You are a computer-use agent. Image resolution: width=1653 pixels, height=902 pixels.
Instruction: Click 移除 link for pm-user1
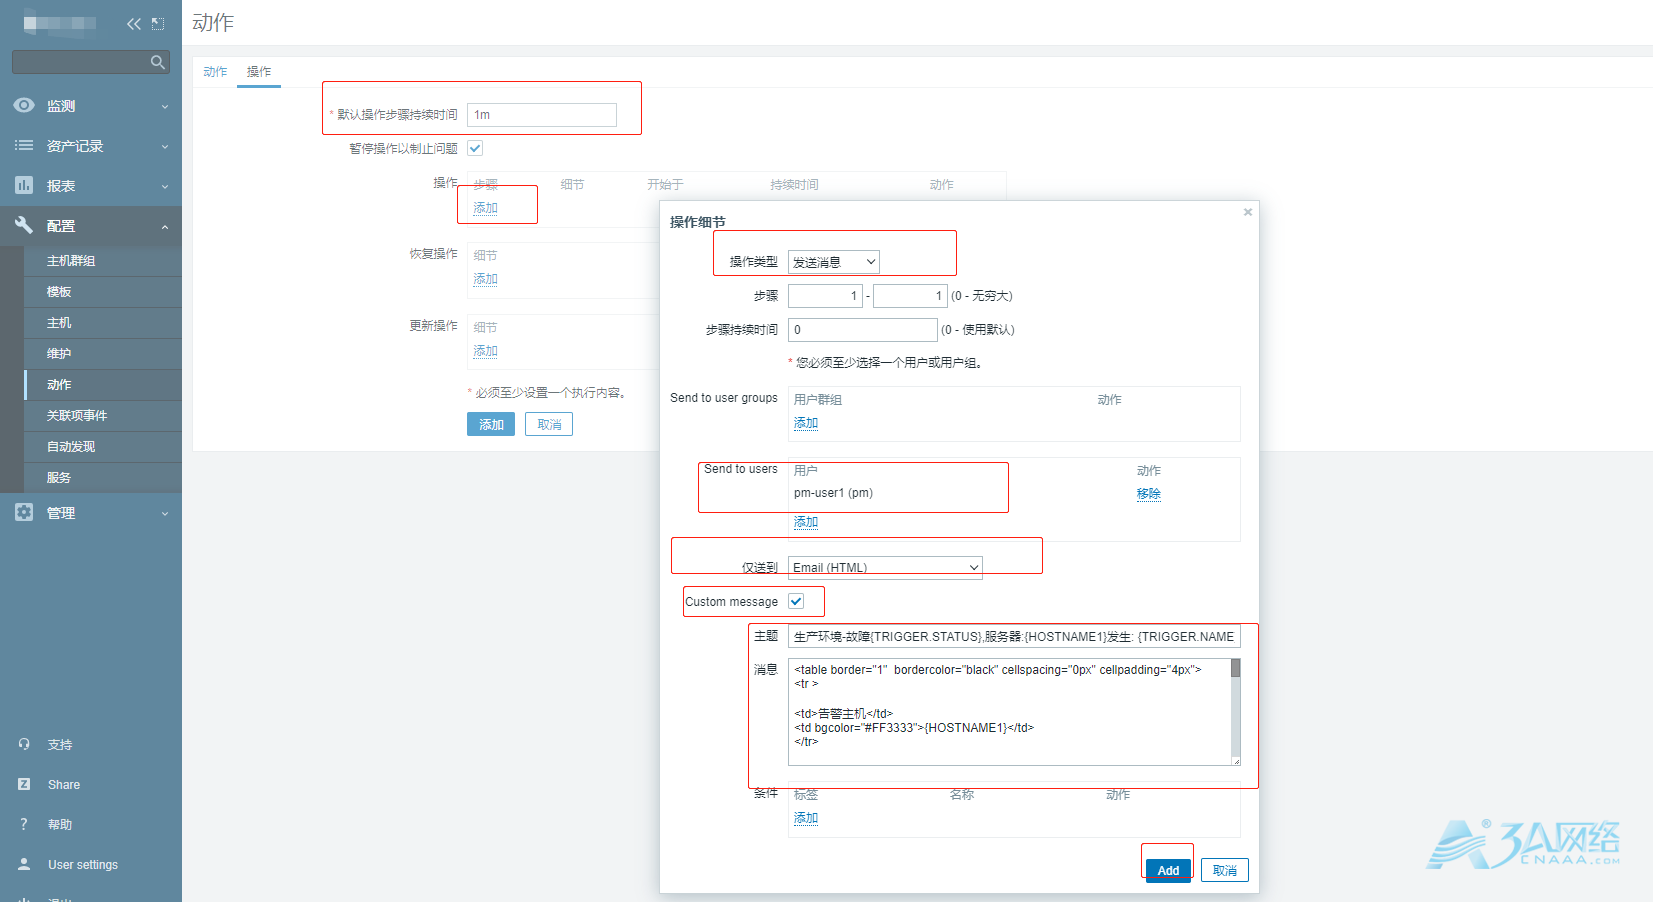coord(1149,494)
